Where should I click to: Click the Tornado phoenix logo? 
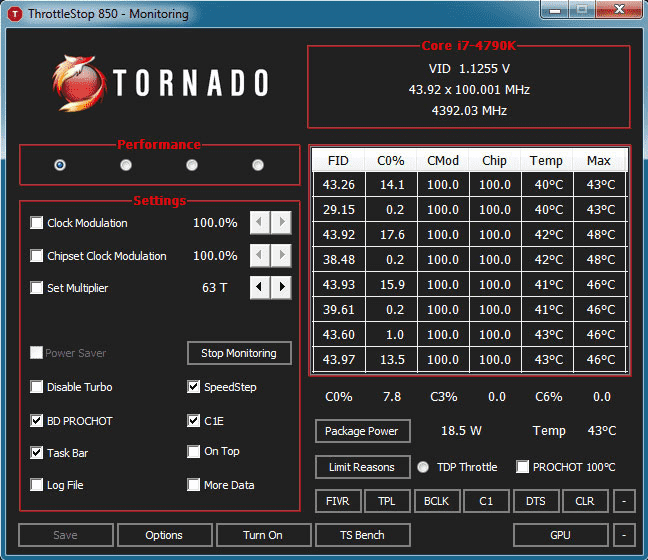click(78, 83)
